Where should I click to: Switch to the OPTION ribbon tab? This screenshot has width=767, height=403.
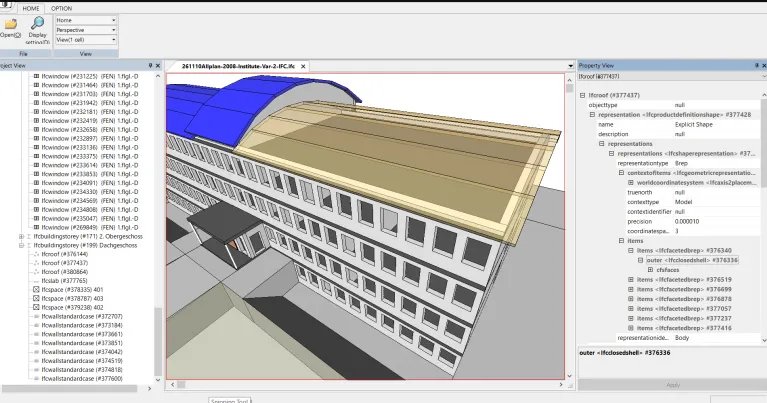pos(62,8)
